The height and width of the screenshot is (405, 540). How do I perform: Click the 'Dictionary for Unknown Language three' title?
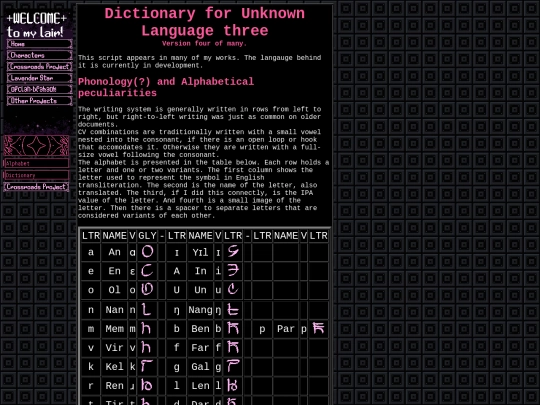tap(205, 22)
